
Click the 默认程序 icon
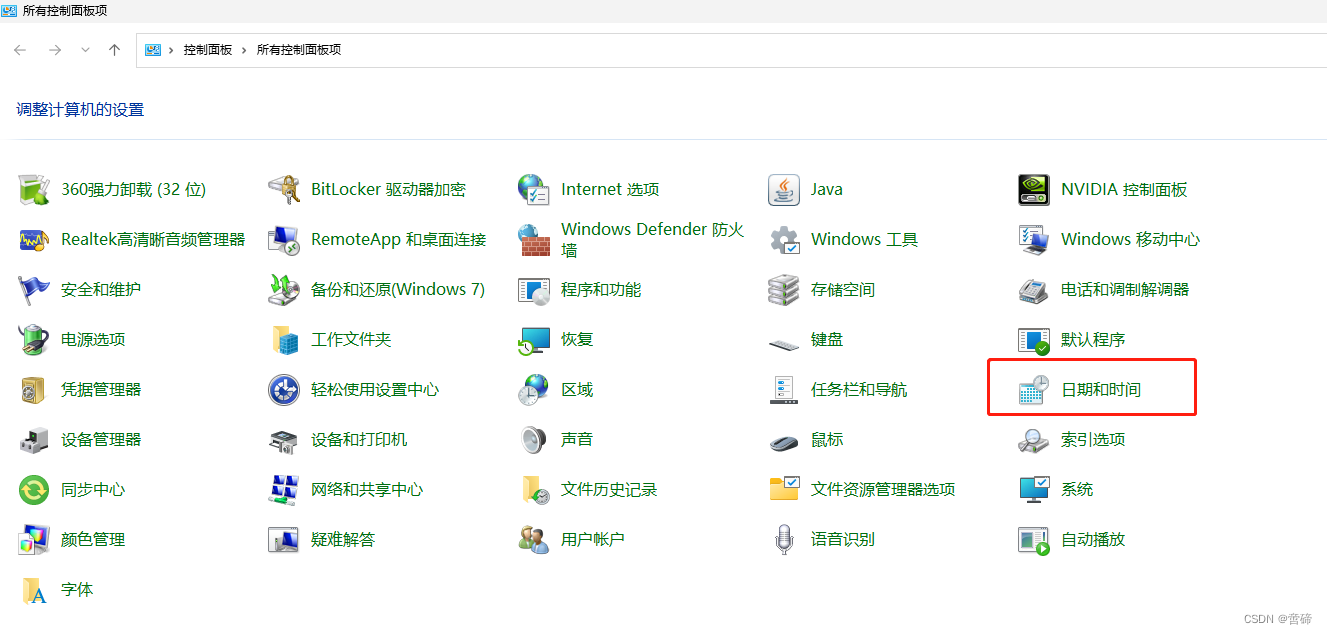1034,339
